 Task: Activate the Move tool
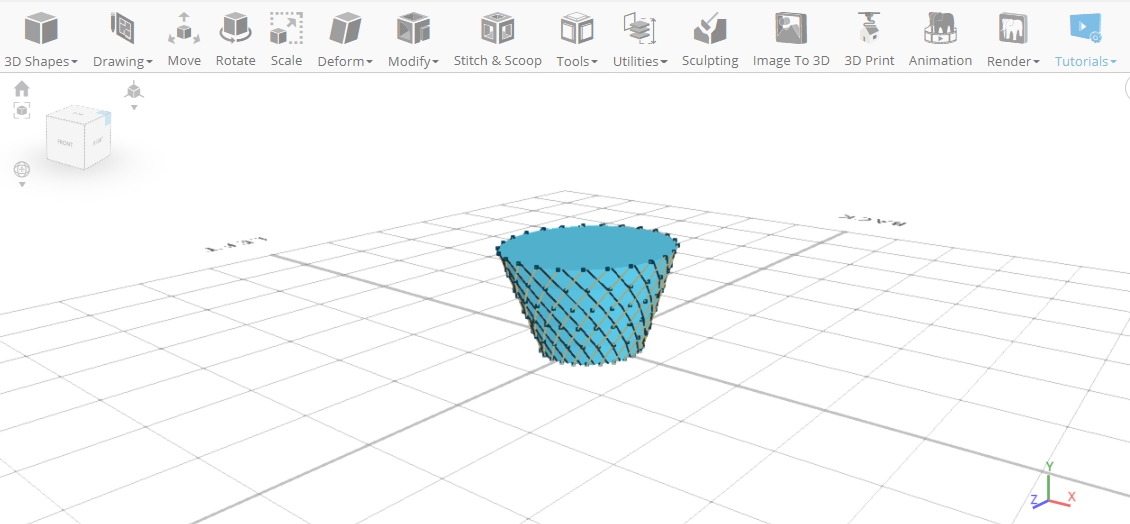click(x=184, y=40)
